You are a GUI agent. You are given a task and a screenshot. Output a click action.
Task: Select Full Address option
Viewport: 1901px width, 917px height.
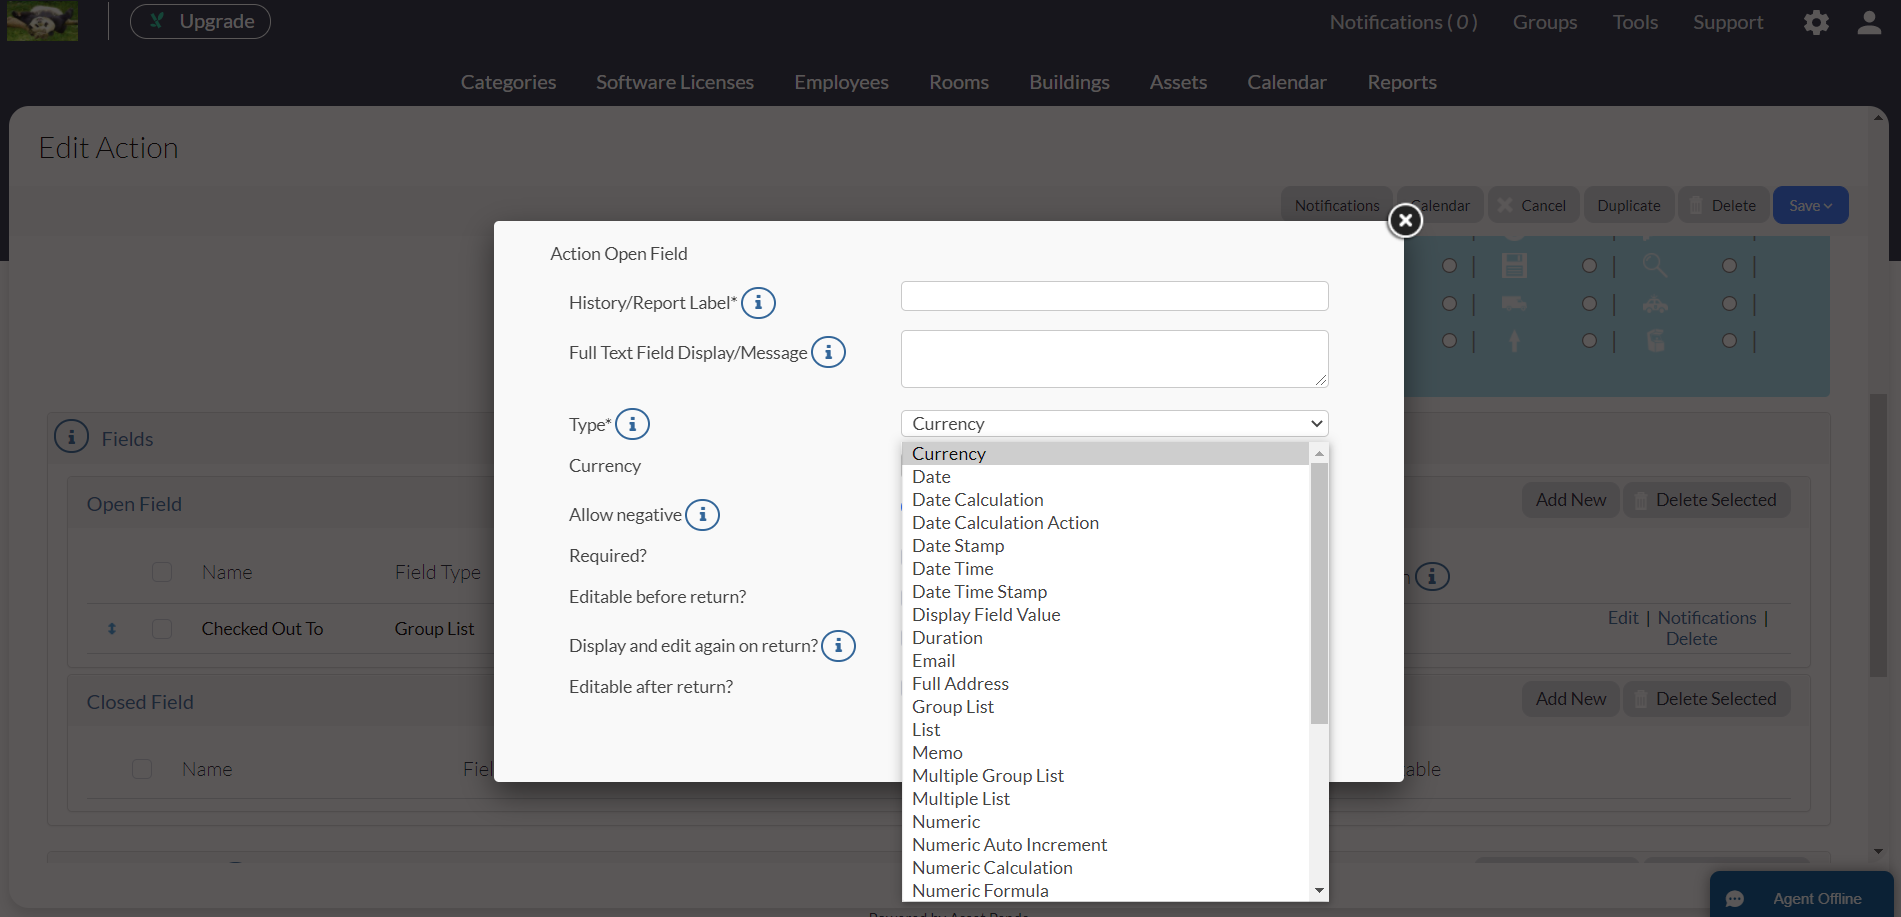tap(1105, 684)
